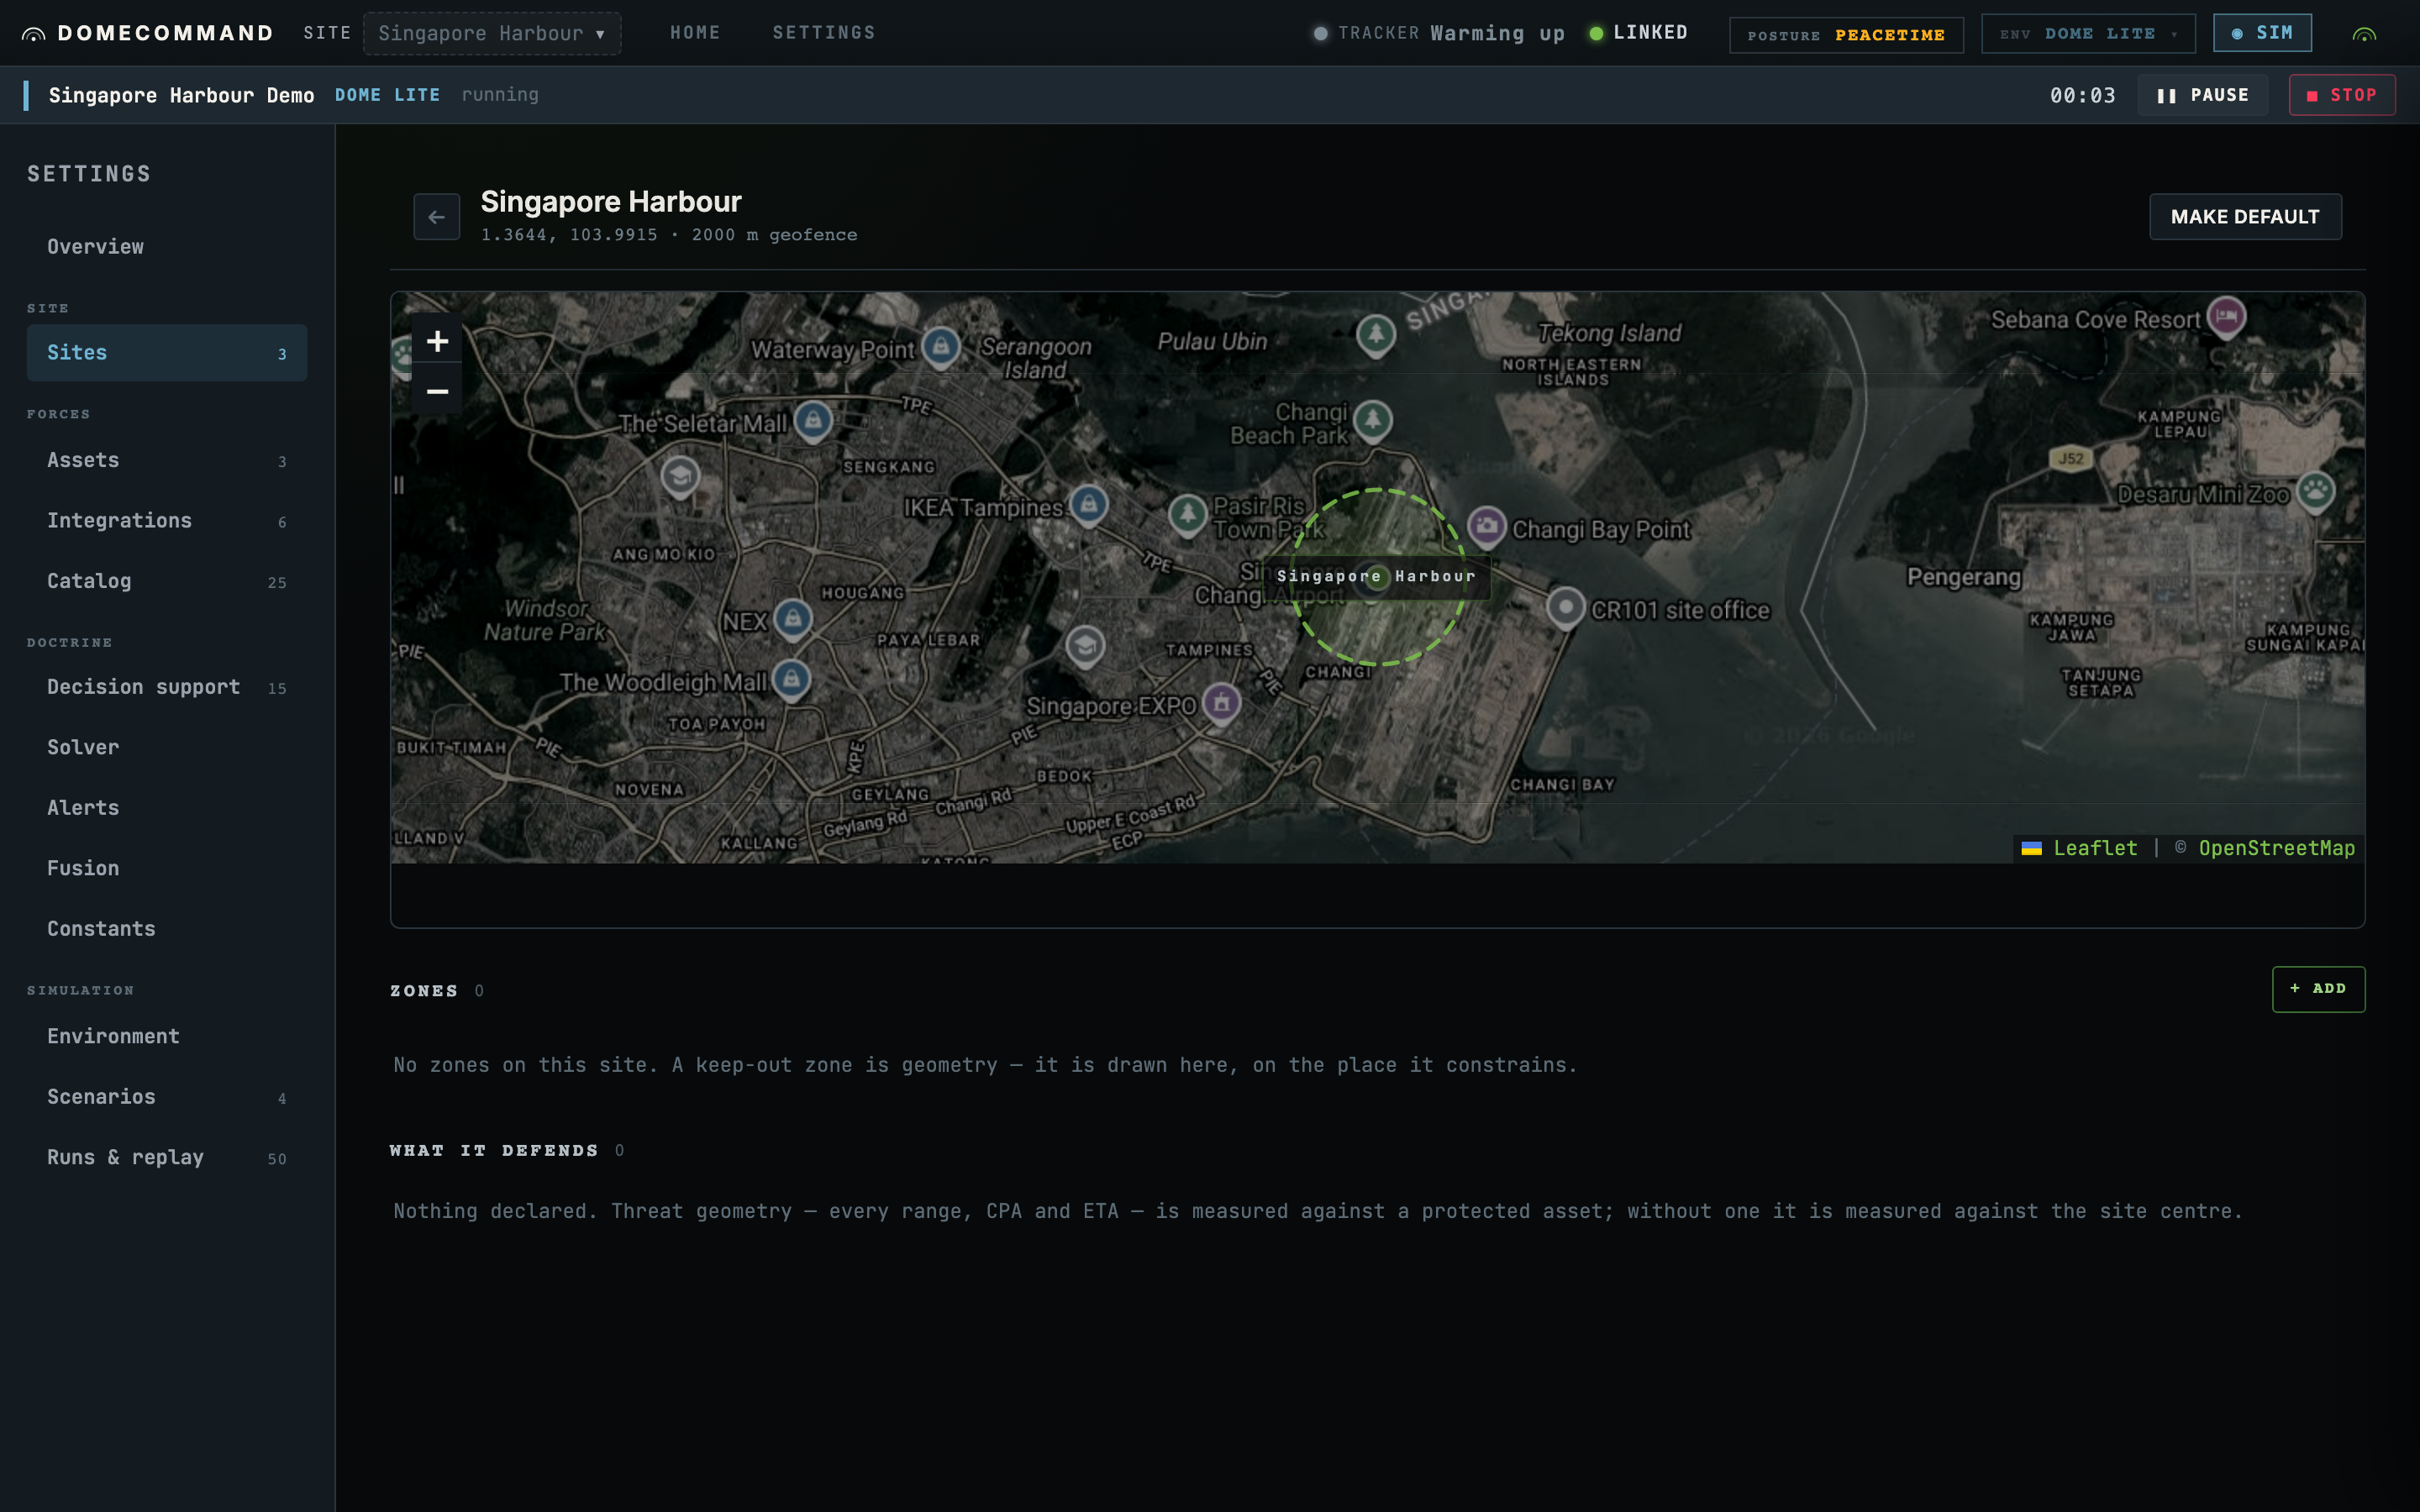Click the Changi Beach Park tree marker
Screen dimensions: 2420x1512
[1373, 420]
